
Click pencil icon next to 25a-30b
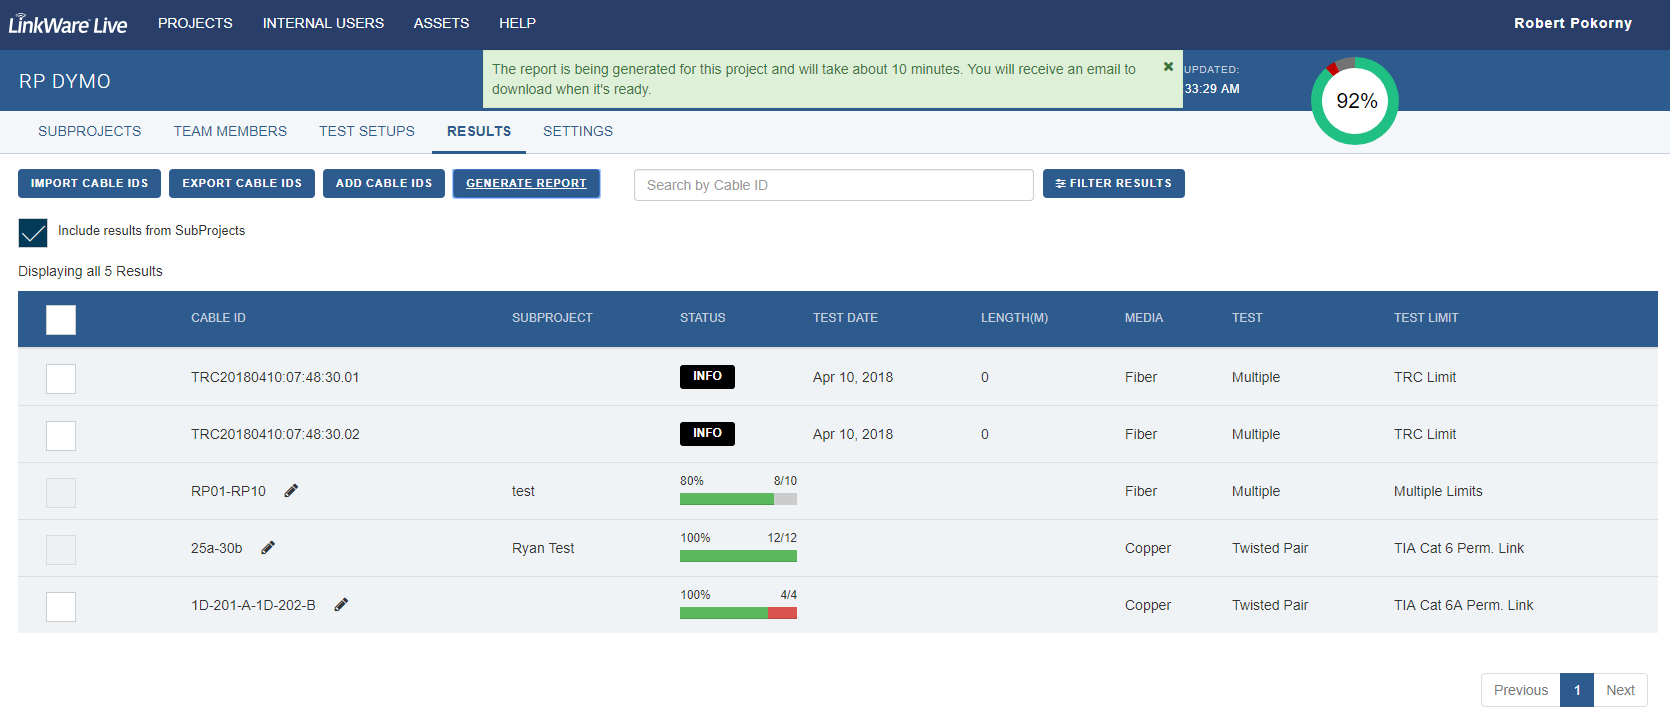[268, 548]
